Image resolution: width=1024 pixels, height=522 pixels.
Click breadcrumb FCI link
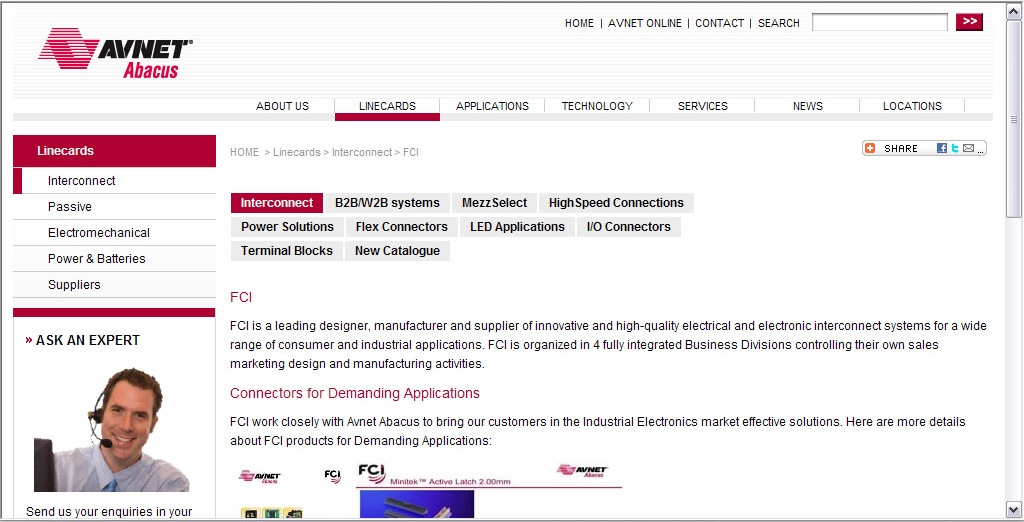411,152
